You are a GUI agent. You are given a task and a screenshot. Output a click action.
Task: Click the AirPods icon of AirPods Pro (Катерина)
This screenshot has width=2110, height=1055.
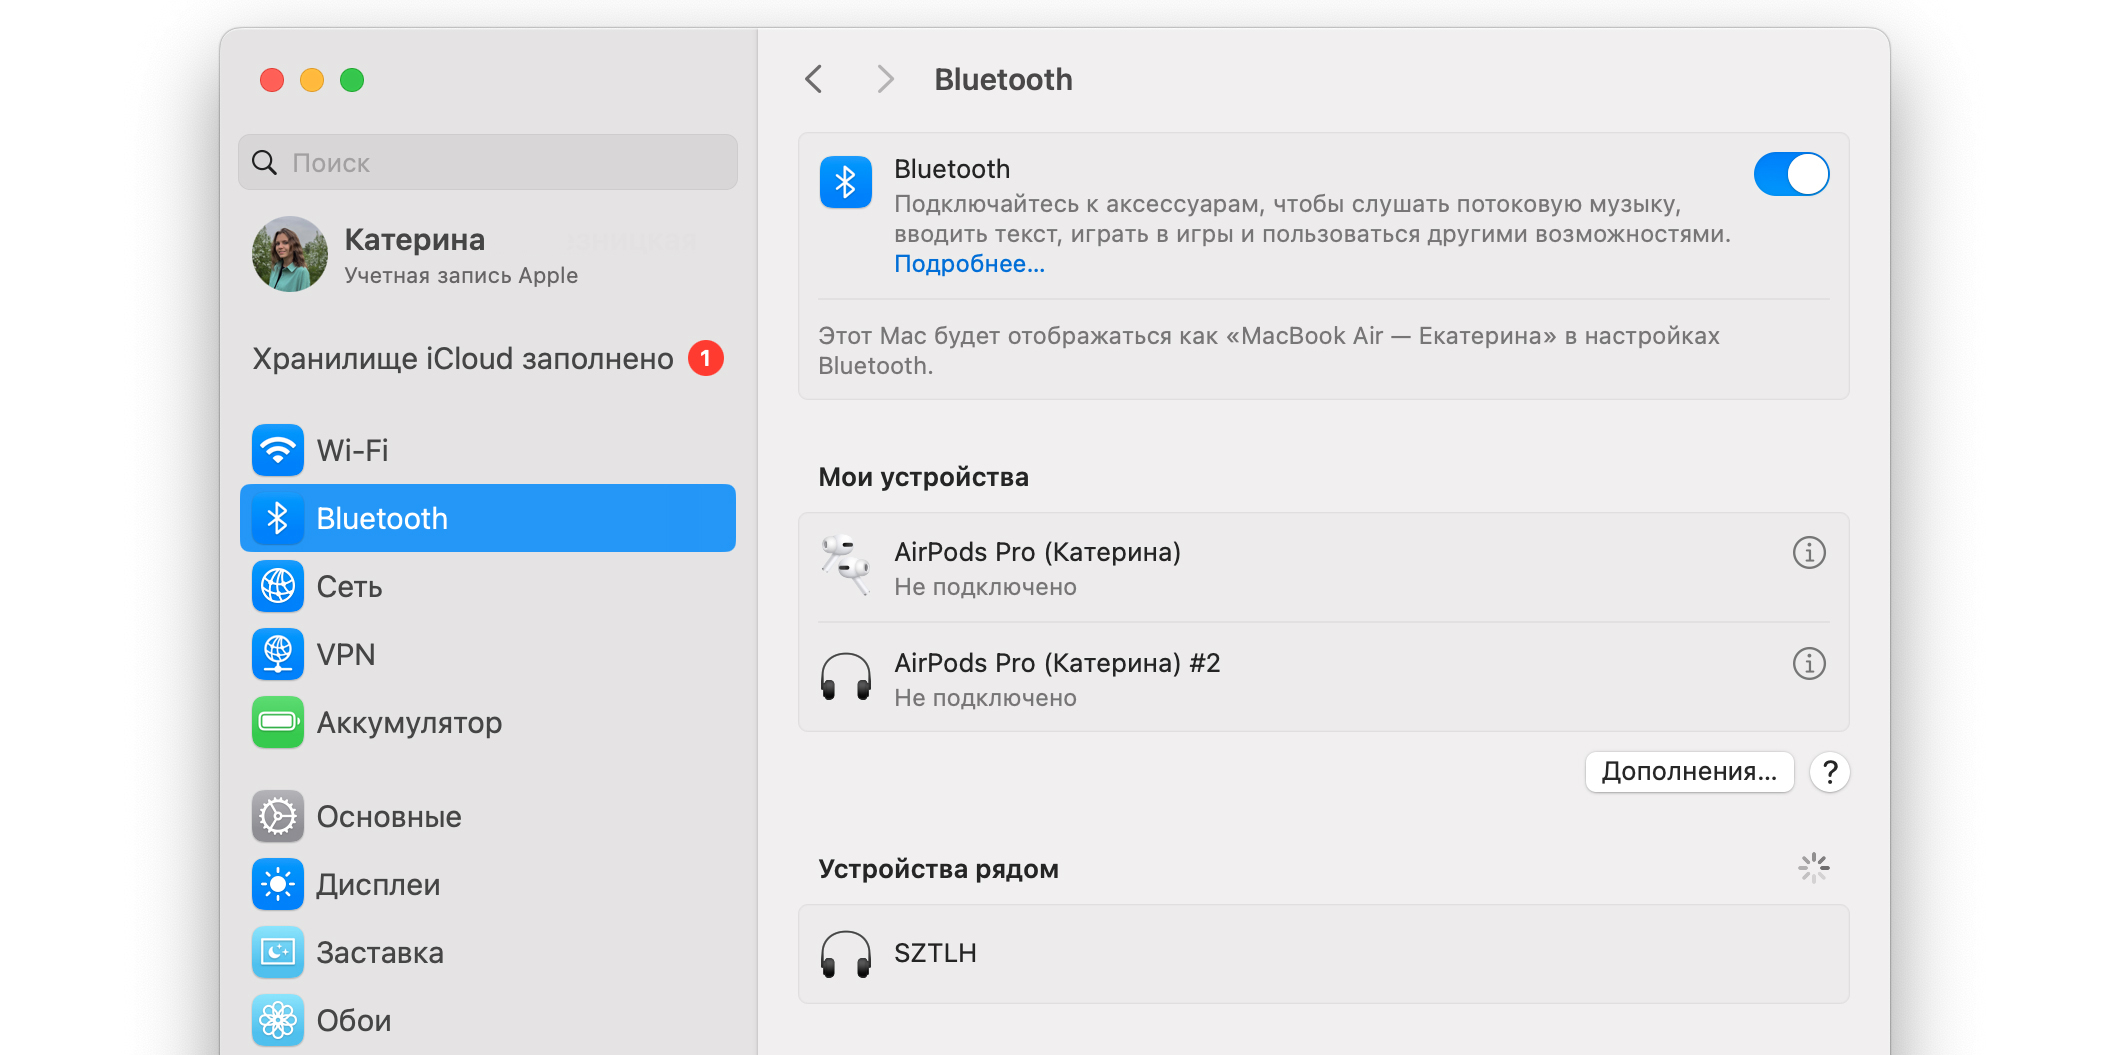845,565
